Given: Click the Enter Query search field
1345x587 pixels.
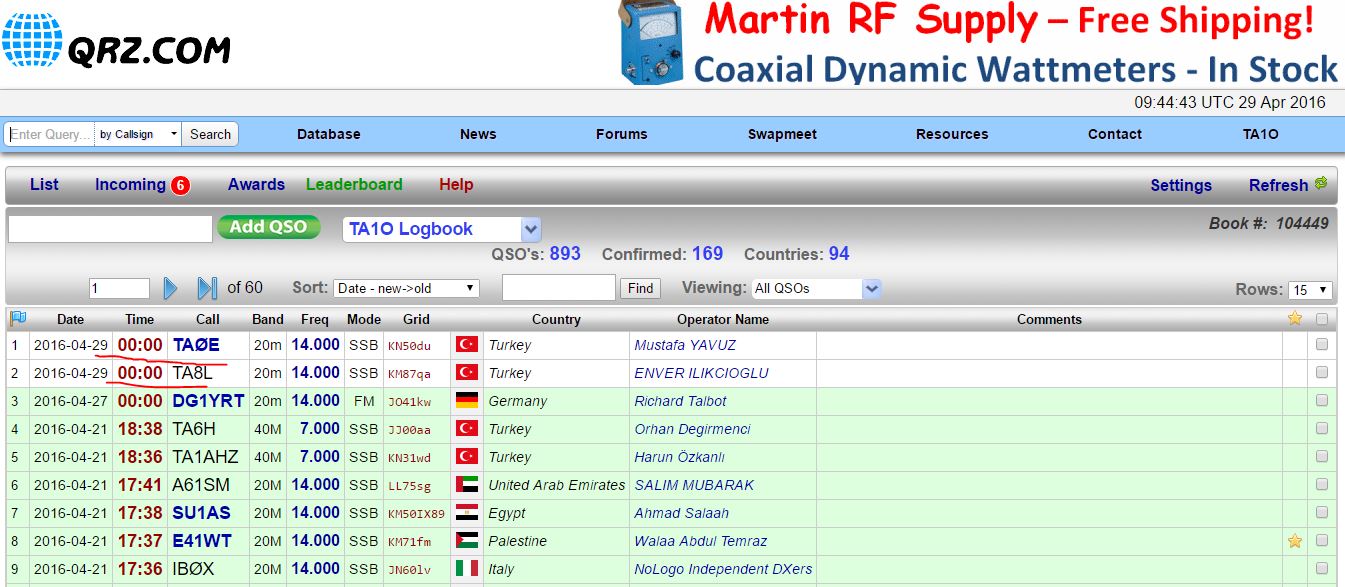Looking at the screenshot, I should click(x=50, y=134).
